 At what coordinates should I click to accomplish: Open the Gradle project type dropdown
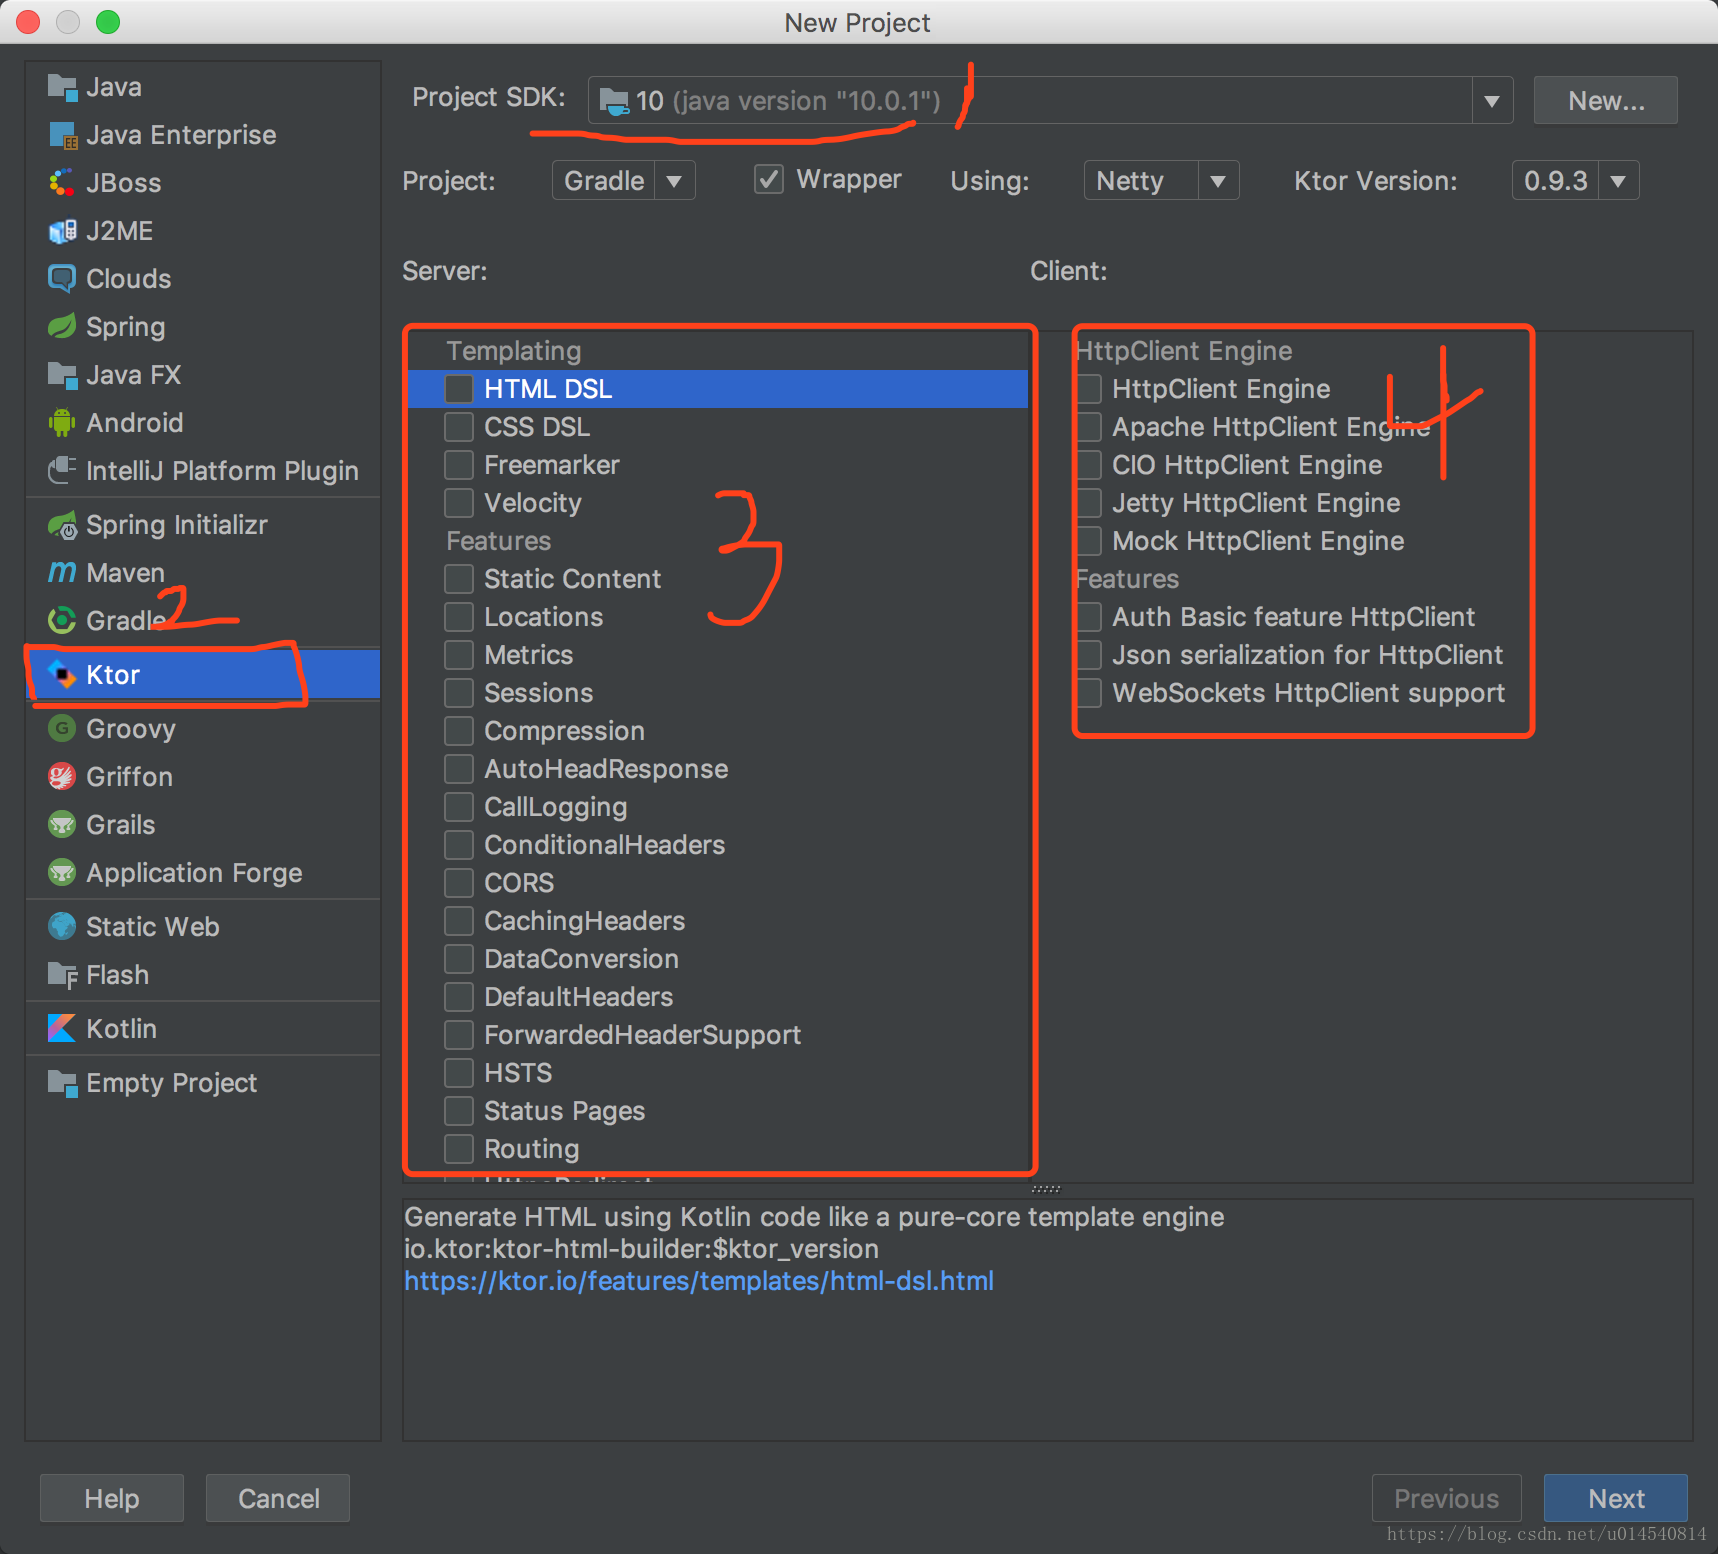tap(674, 181)
